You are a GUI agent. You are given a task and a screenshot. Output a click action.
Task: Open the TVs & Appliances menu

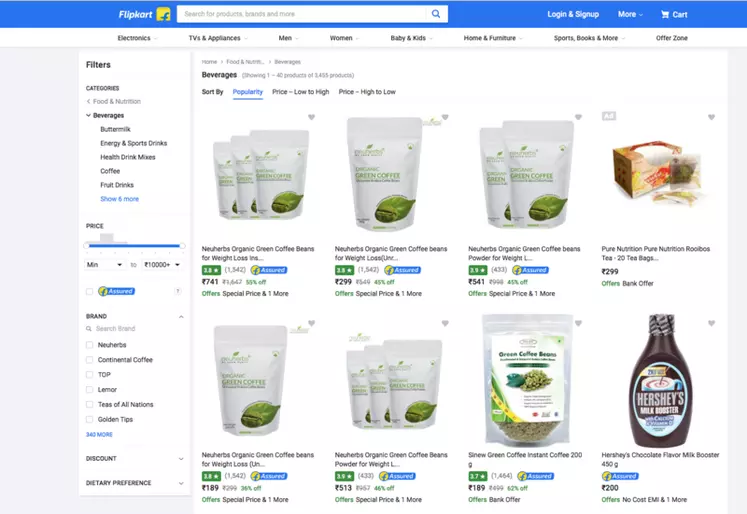coord(218,38)
